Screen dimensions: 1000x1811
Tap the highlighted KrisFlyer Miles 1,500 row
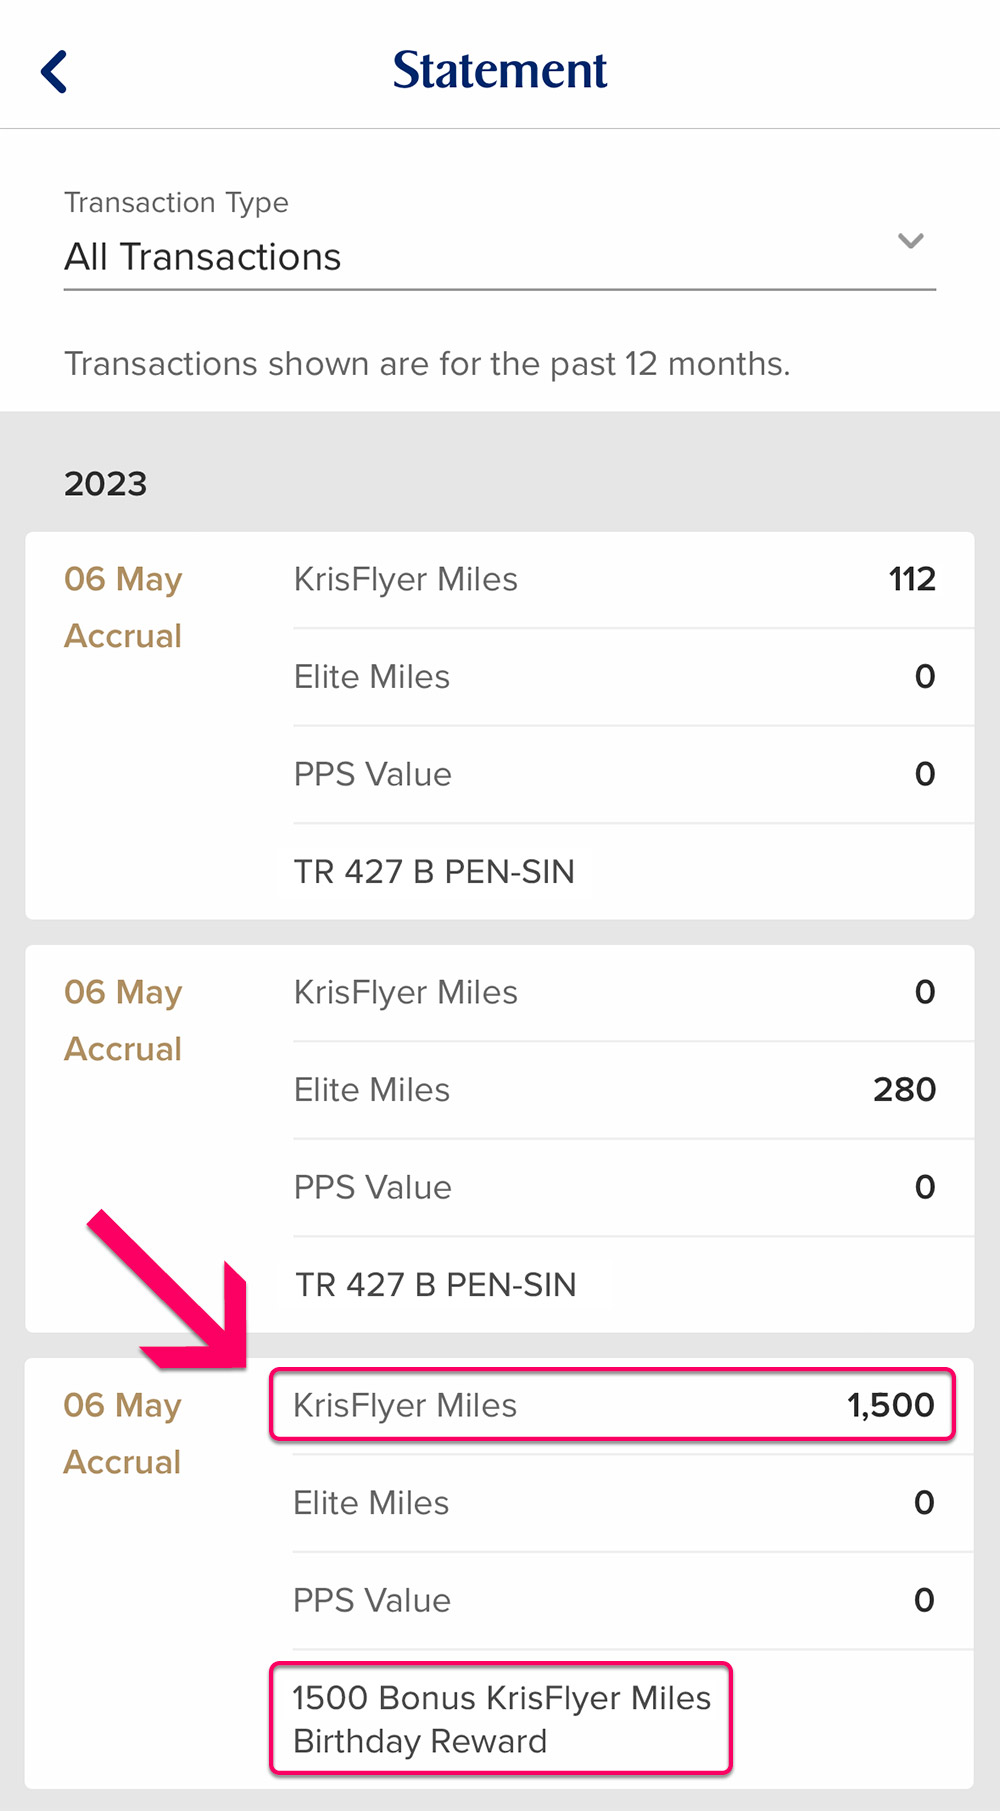612,1405
